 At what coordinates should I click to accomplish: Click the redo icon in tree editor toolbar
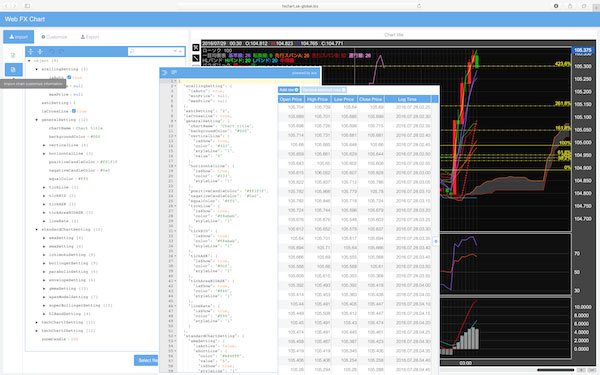point(62,51)
